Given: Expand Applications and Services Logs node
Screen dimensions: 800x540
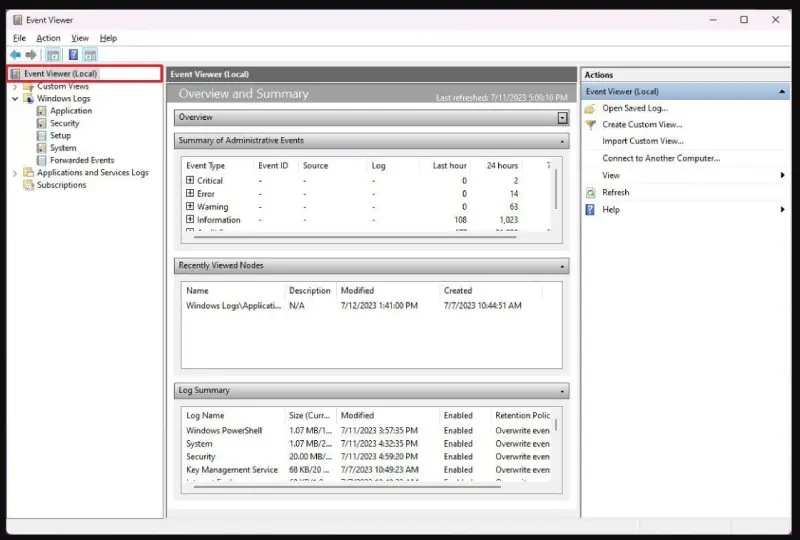Looking at the screenshot, I should tap(15, 173).
